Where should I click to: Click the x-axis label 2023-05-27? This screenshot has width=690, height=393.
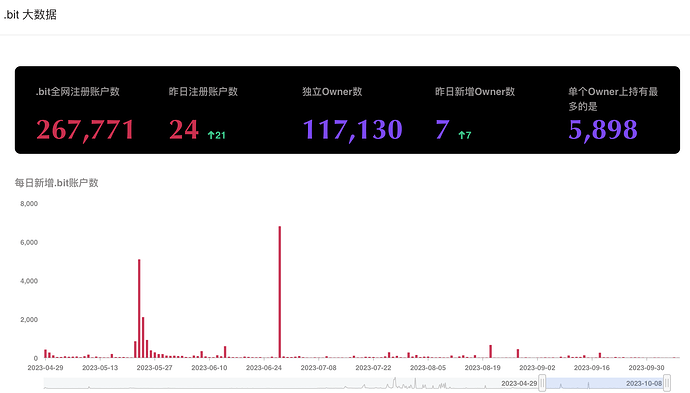[154, 367]
